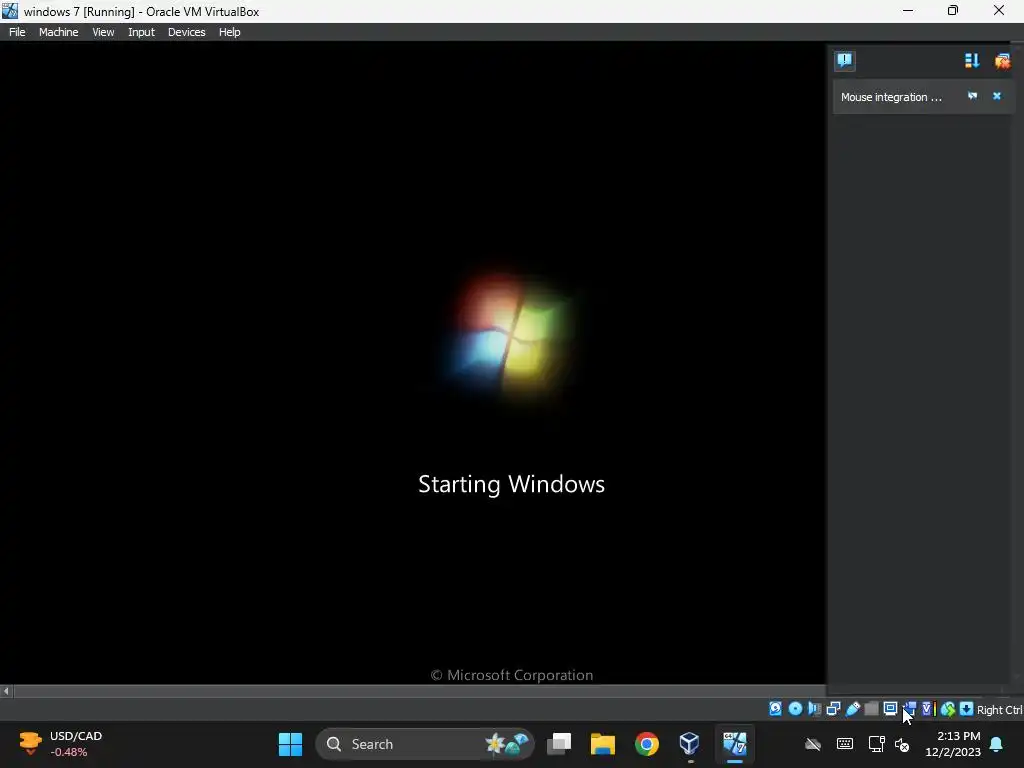
Task: Open the notification bell in the tray
Action: tap(997, 744)
